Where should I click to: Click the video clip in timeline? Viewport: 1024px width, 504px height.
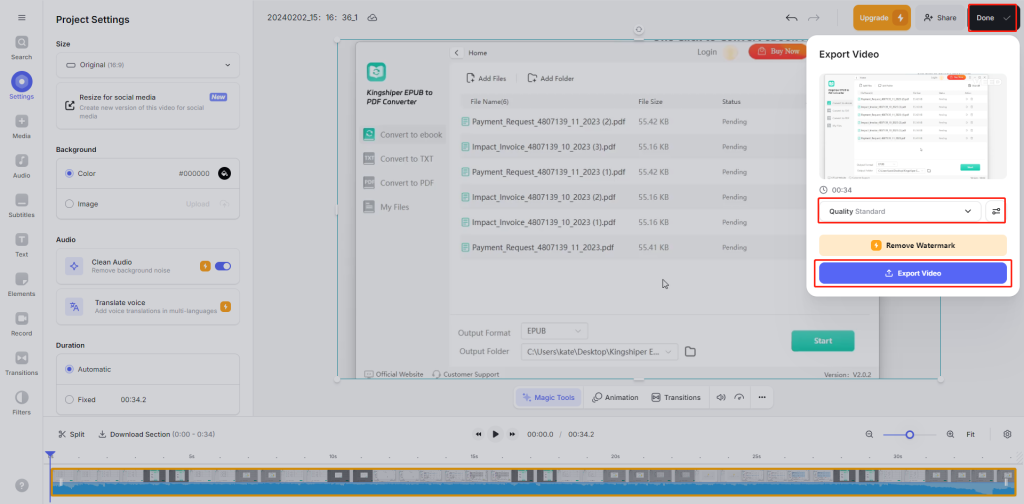coord(534,482)
